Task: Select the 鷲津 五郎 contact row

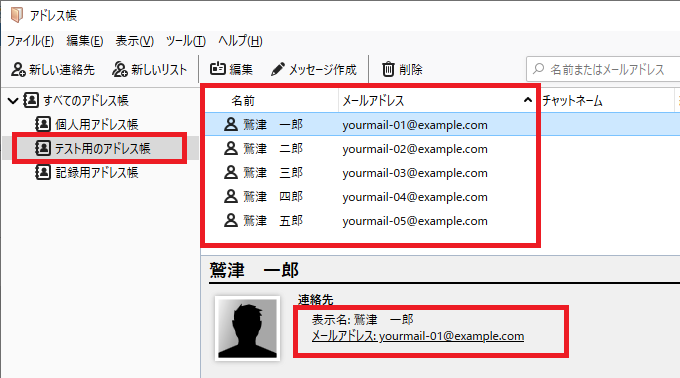Action: [370, 221]
